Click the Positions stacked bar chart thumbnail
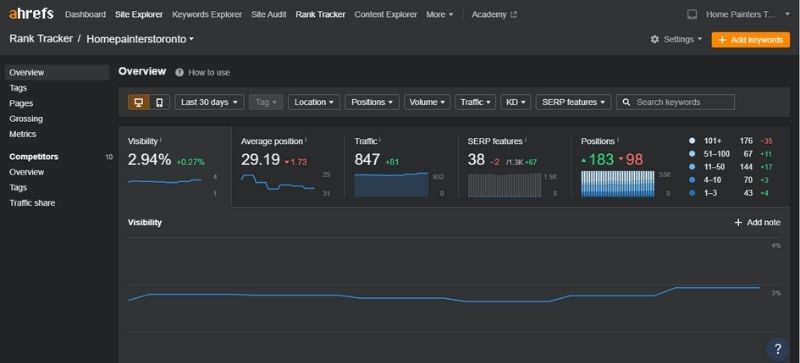 click(x=618, y=184)
